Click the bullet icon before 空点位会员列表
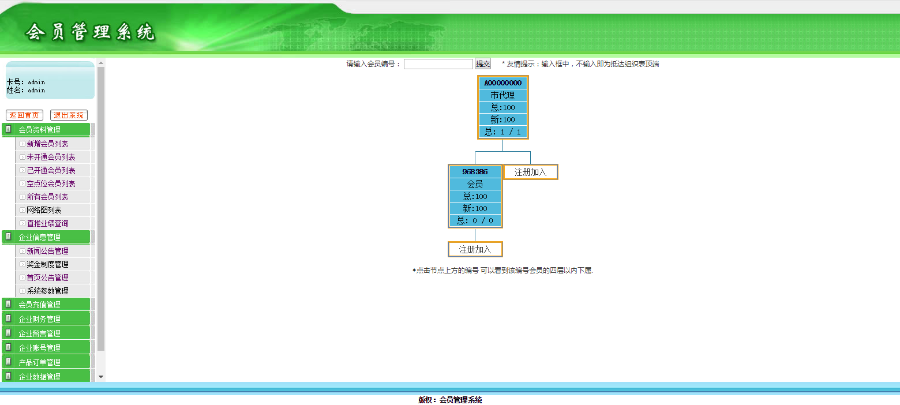Viewport: 900px width, 405px height. click(x=22, y=184)
